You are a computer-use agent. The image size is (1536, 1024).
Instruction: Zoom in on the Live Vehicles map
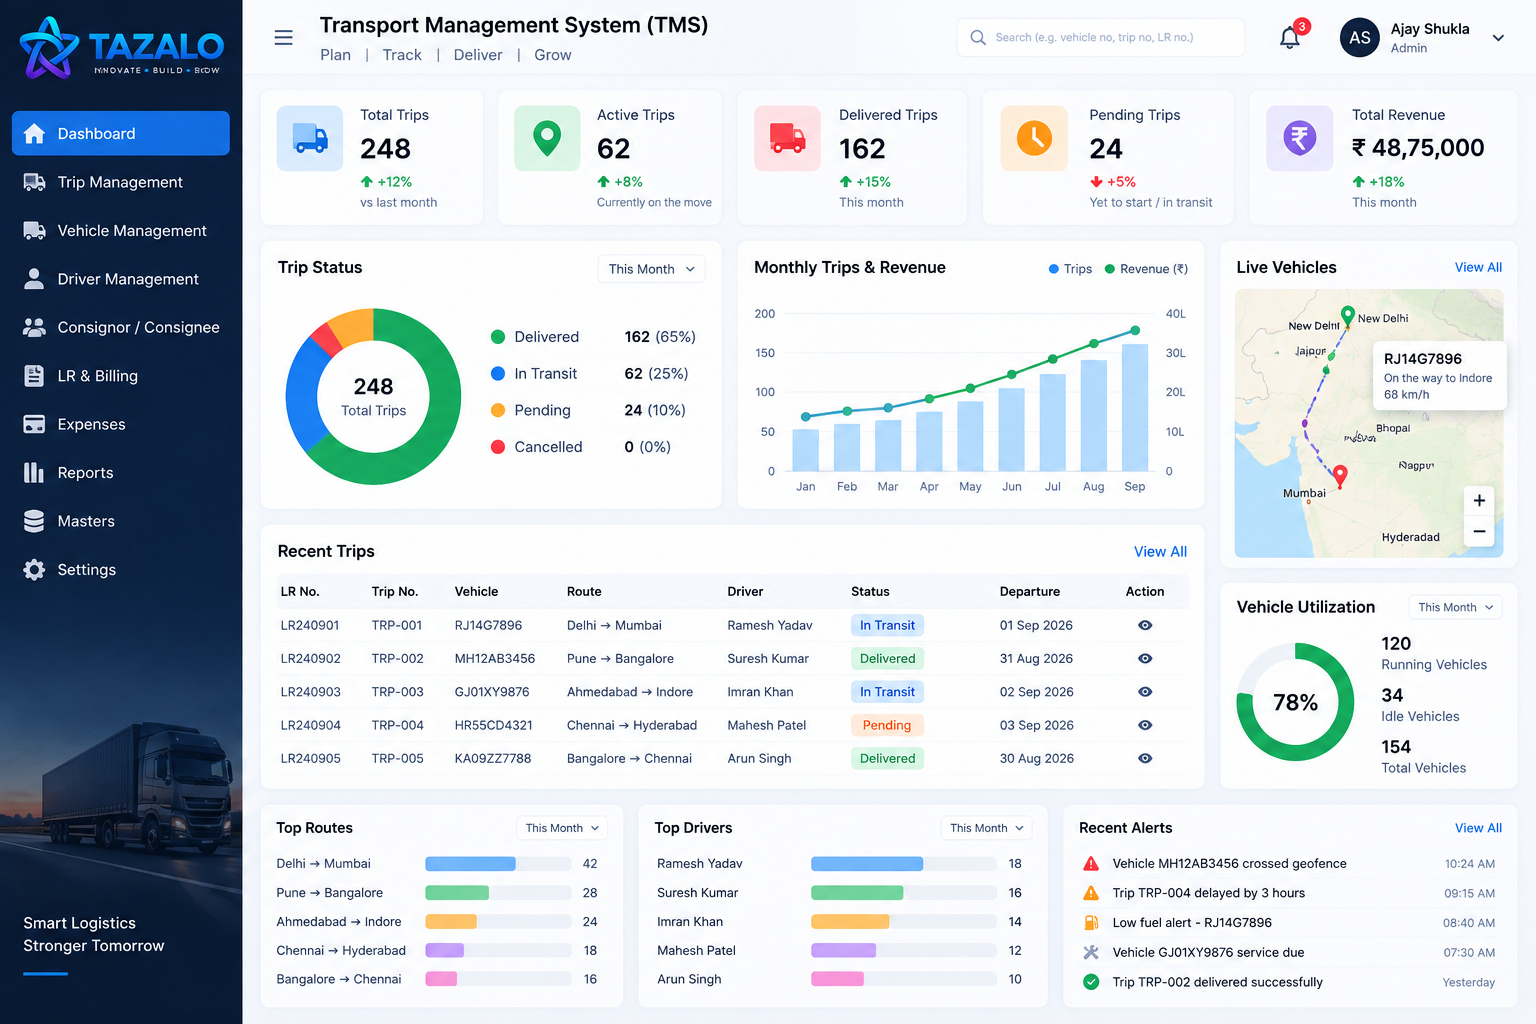pyautogui.click(x=1479, y=501)
